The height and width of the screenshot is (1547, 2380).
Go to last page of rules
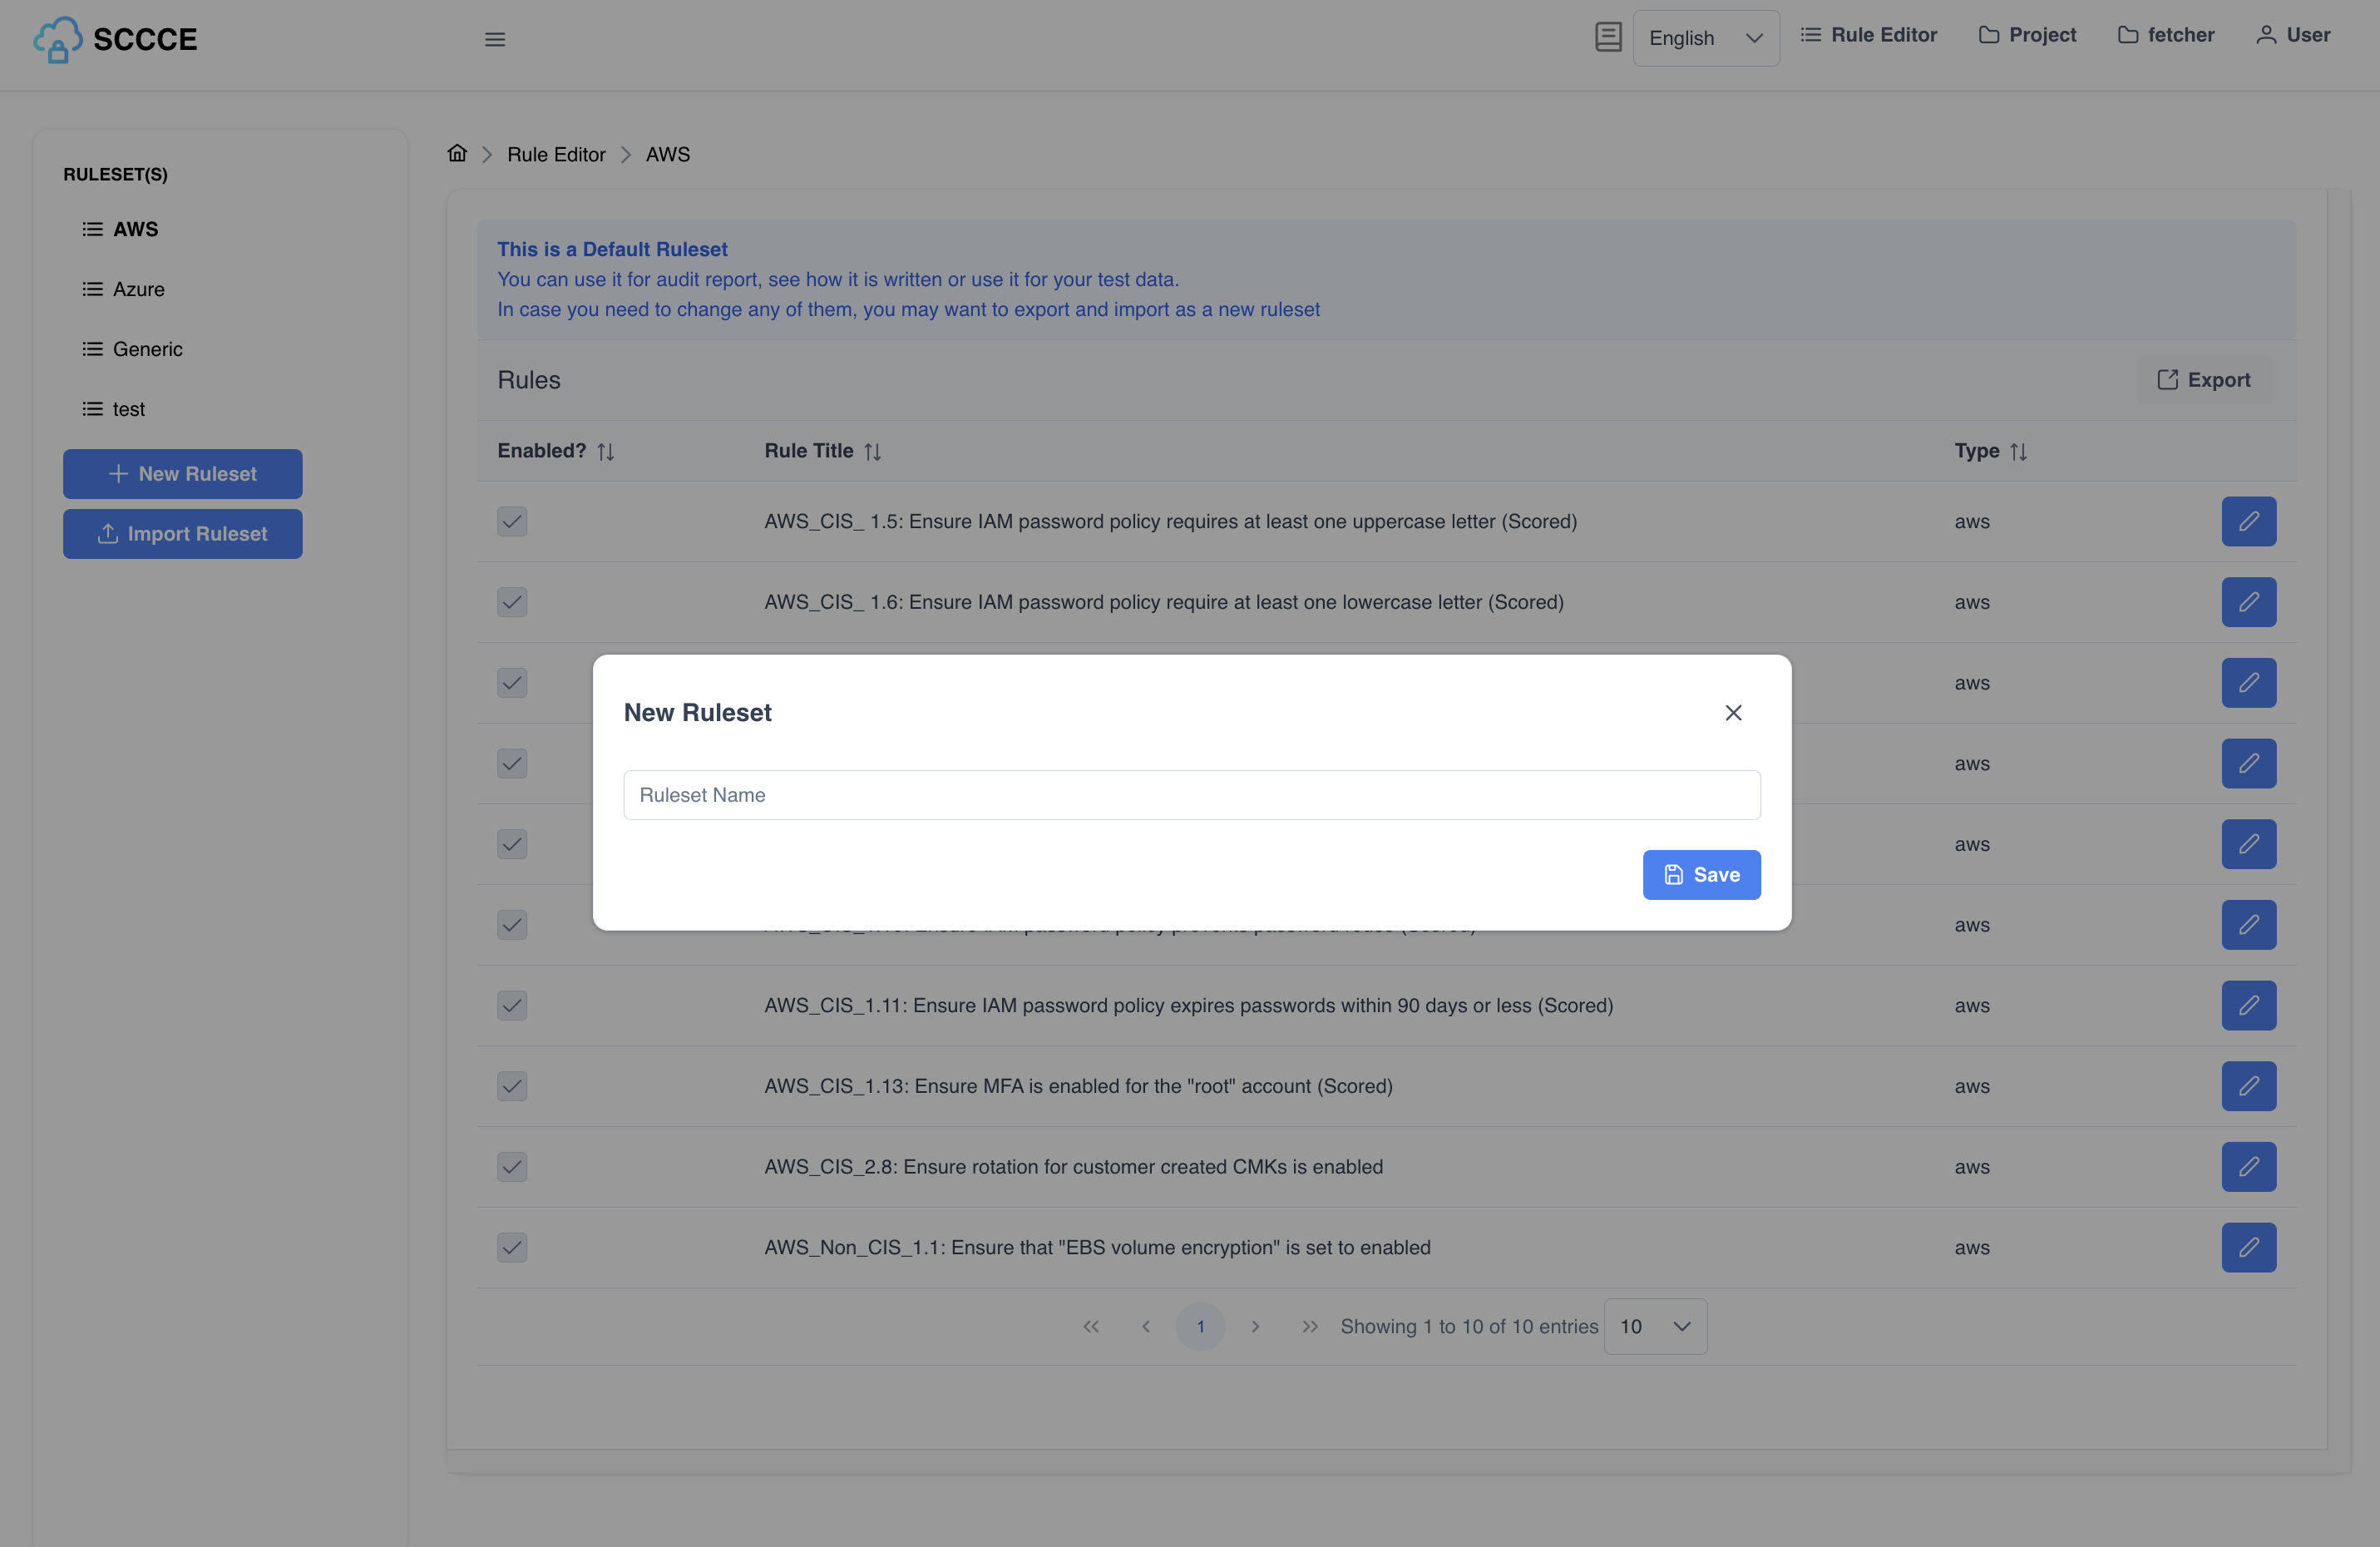[x=1310, y=1326]
